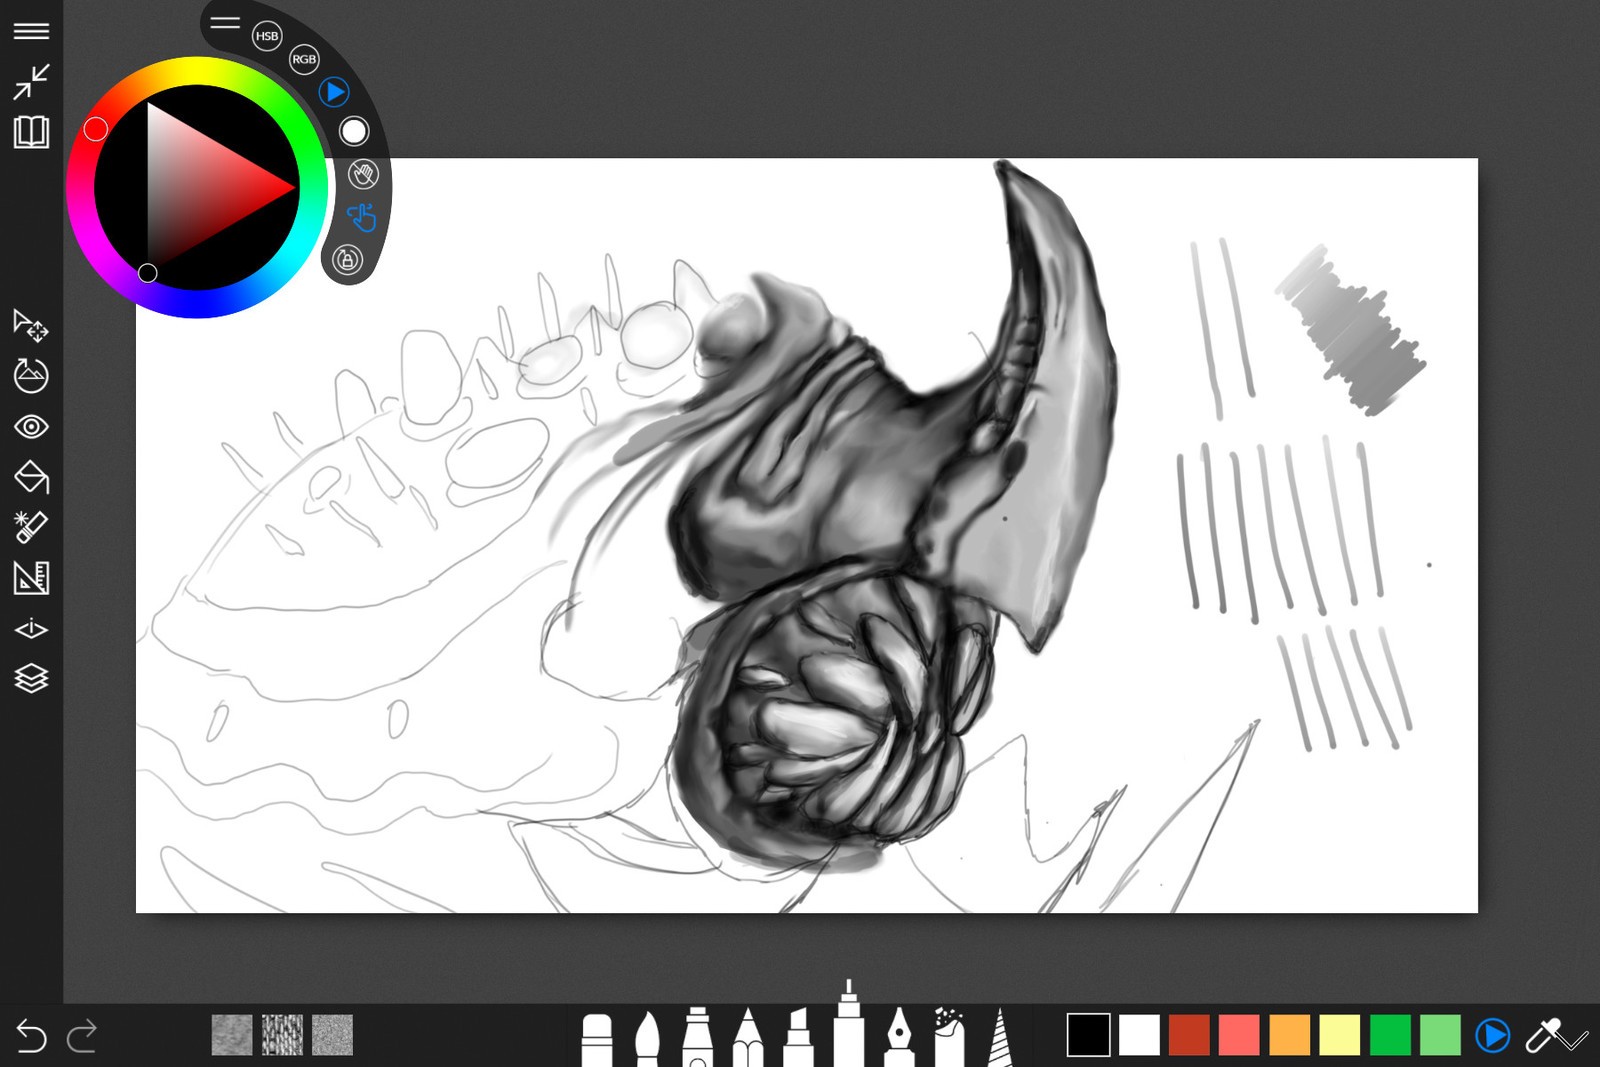Open the hamburger menu

[x=33, y=31]
